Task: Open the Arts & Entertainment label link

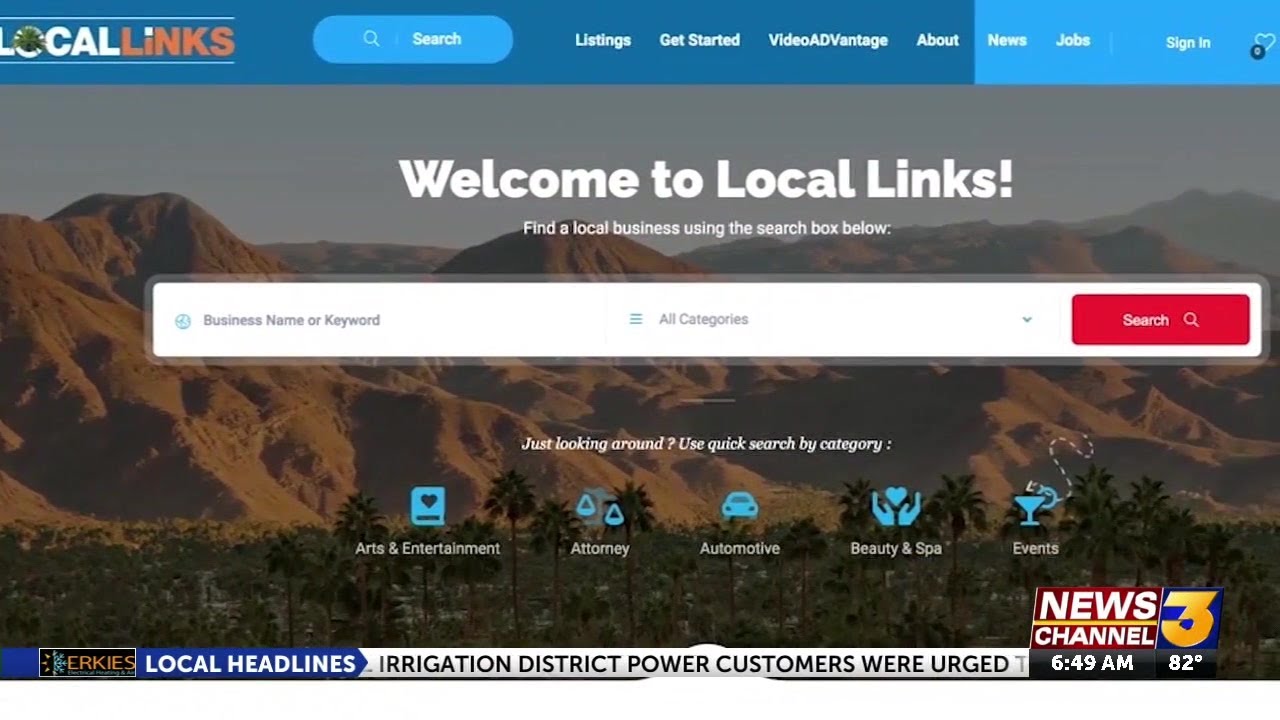Action: [428, 548]
